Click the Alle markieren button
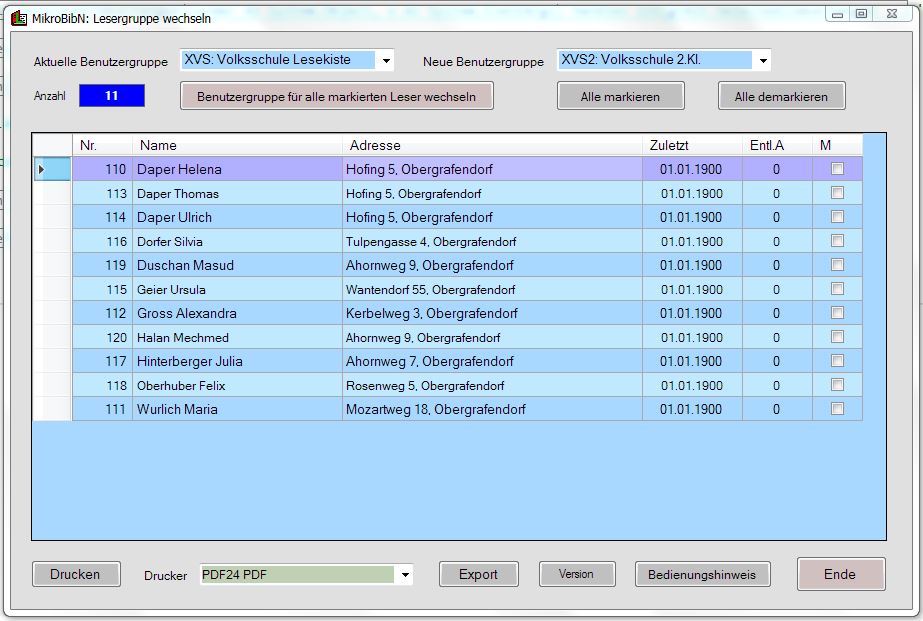The width and height of the screenshot is (923, 621). coord(620,96)
